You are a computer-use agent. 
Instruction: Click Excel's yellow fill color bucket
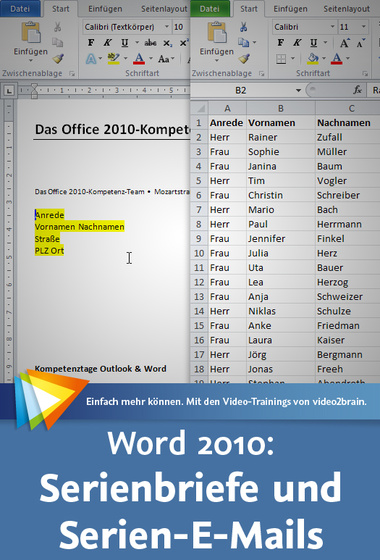[313, 59]
